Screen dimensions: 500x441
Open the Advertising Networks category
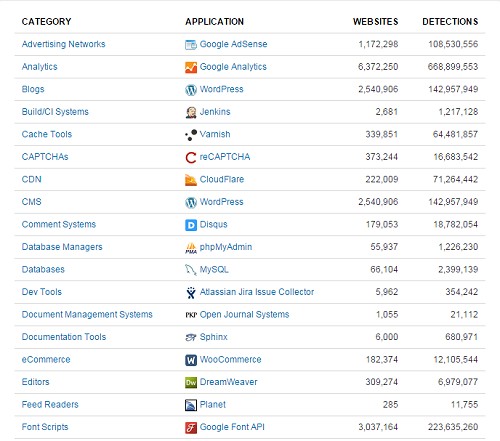tap(63, 44)
